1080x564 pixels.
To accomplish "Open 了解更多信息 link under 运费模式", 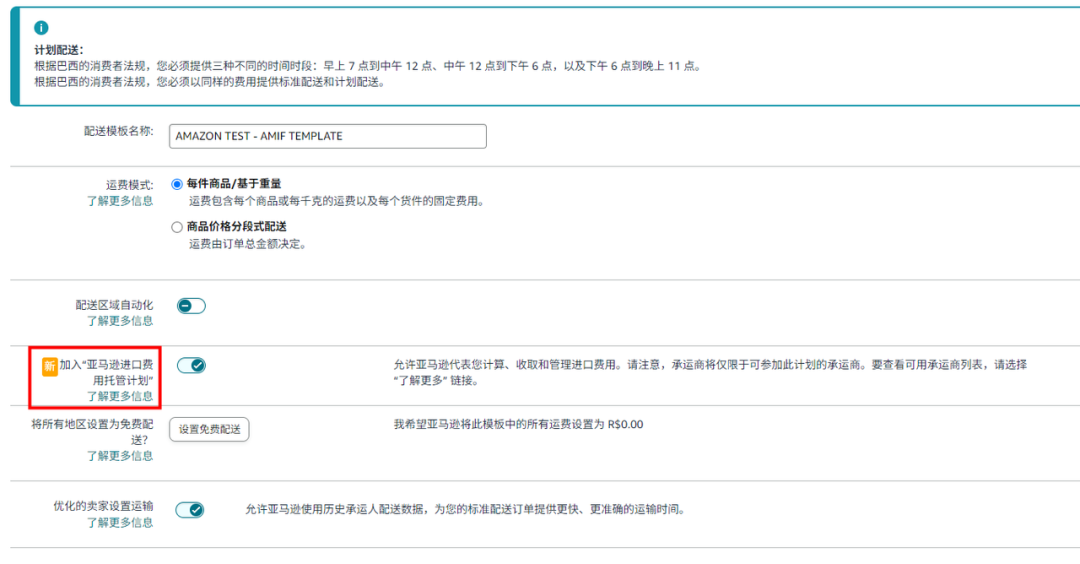I will pos(119,201).
